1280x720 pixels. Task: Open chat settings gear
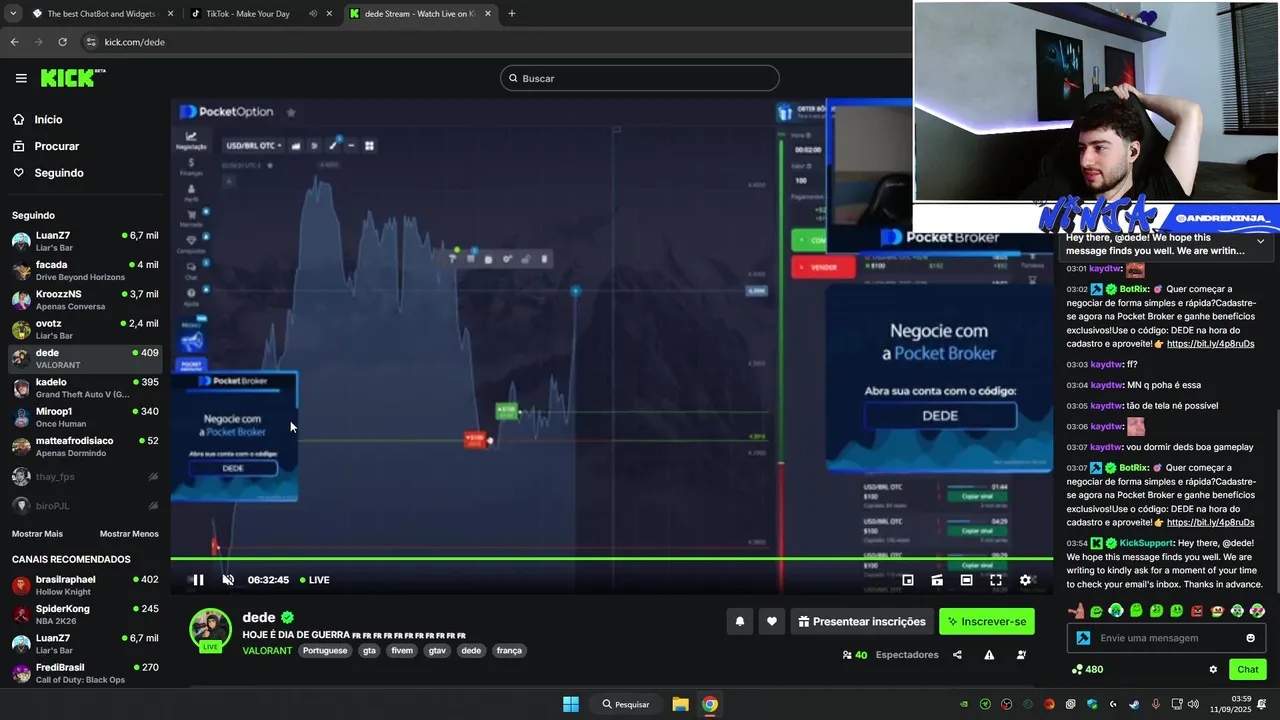[1213, 670]
